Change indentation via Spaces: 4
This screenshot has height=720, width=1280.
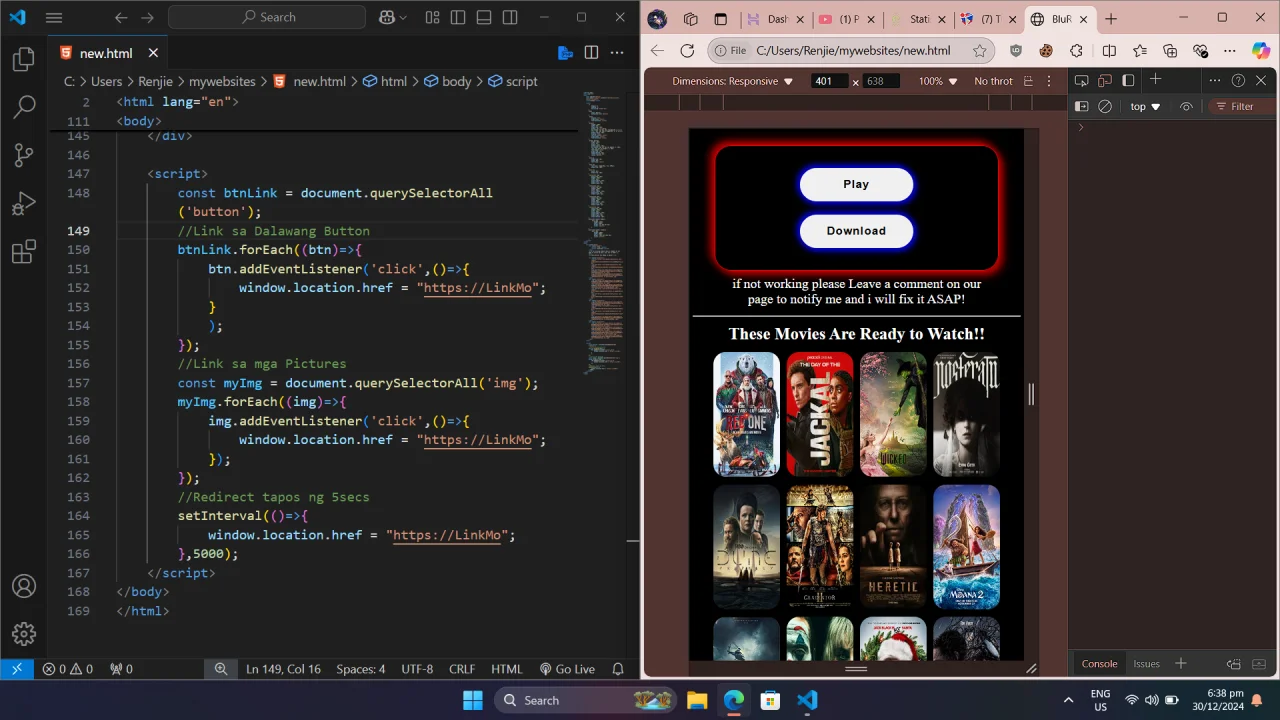tap(360, 669)
